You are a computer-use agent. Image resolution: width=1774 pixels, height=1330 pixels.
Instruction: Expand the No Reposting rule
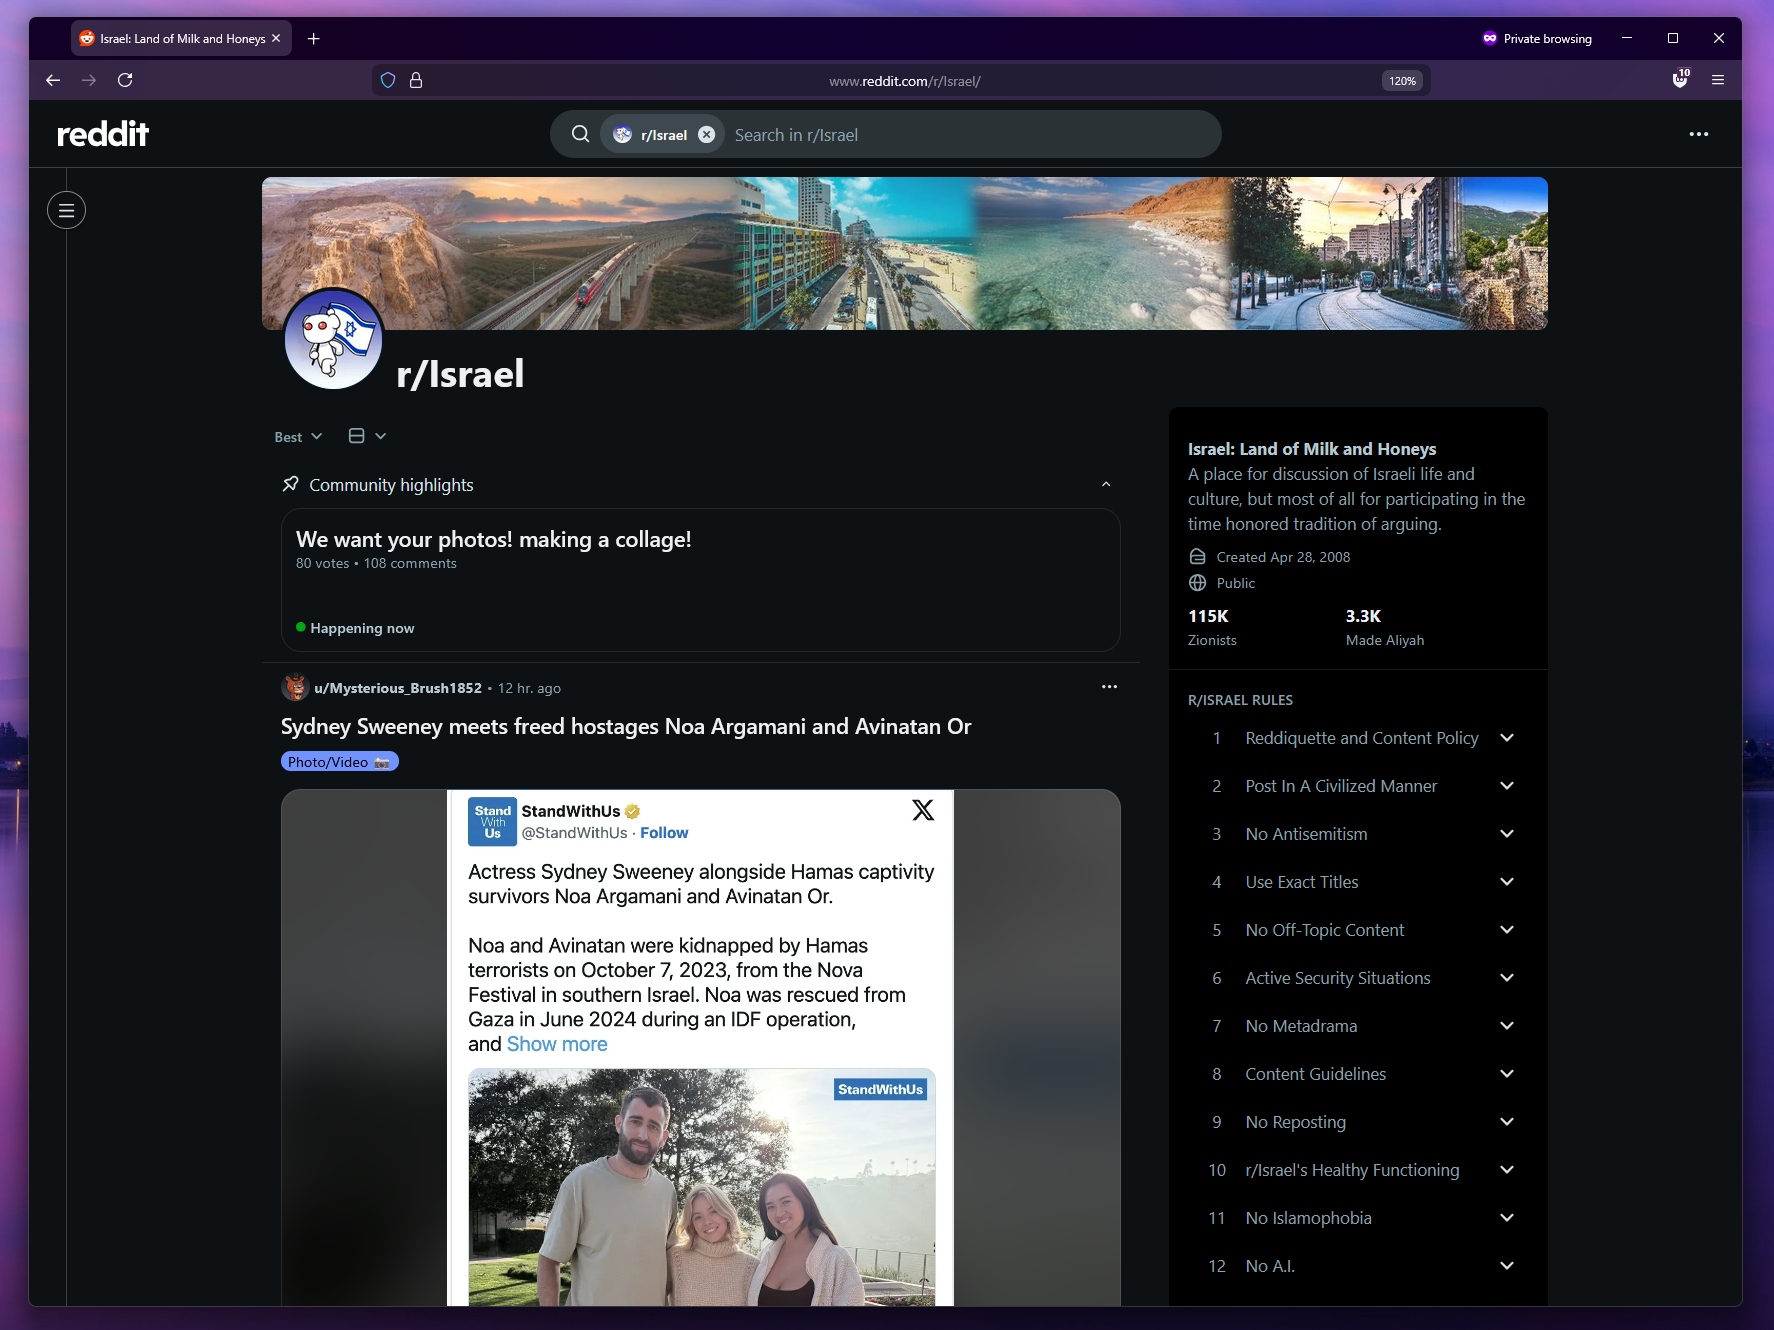click(1507, 1122)
